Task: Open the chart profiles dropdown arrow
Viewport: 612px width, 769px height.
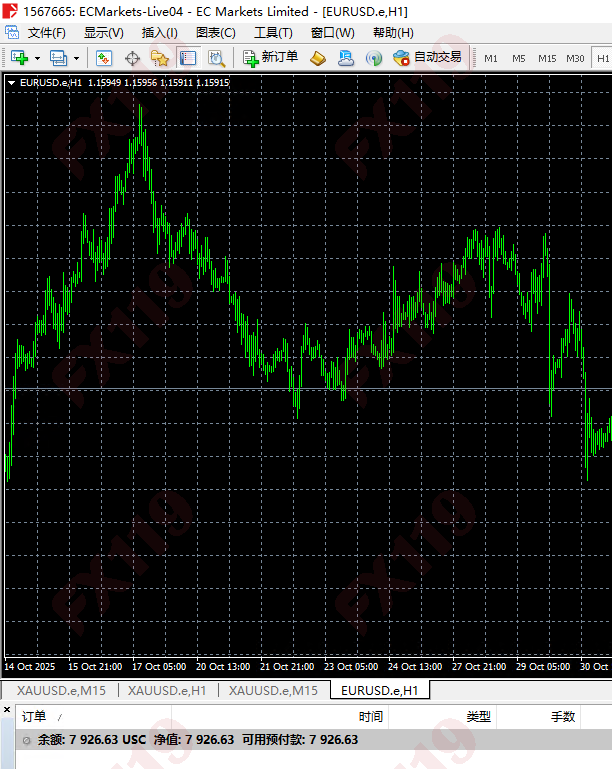Action: 76,58
